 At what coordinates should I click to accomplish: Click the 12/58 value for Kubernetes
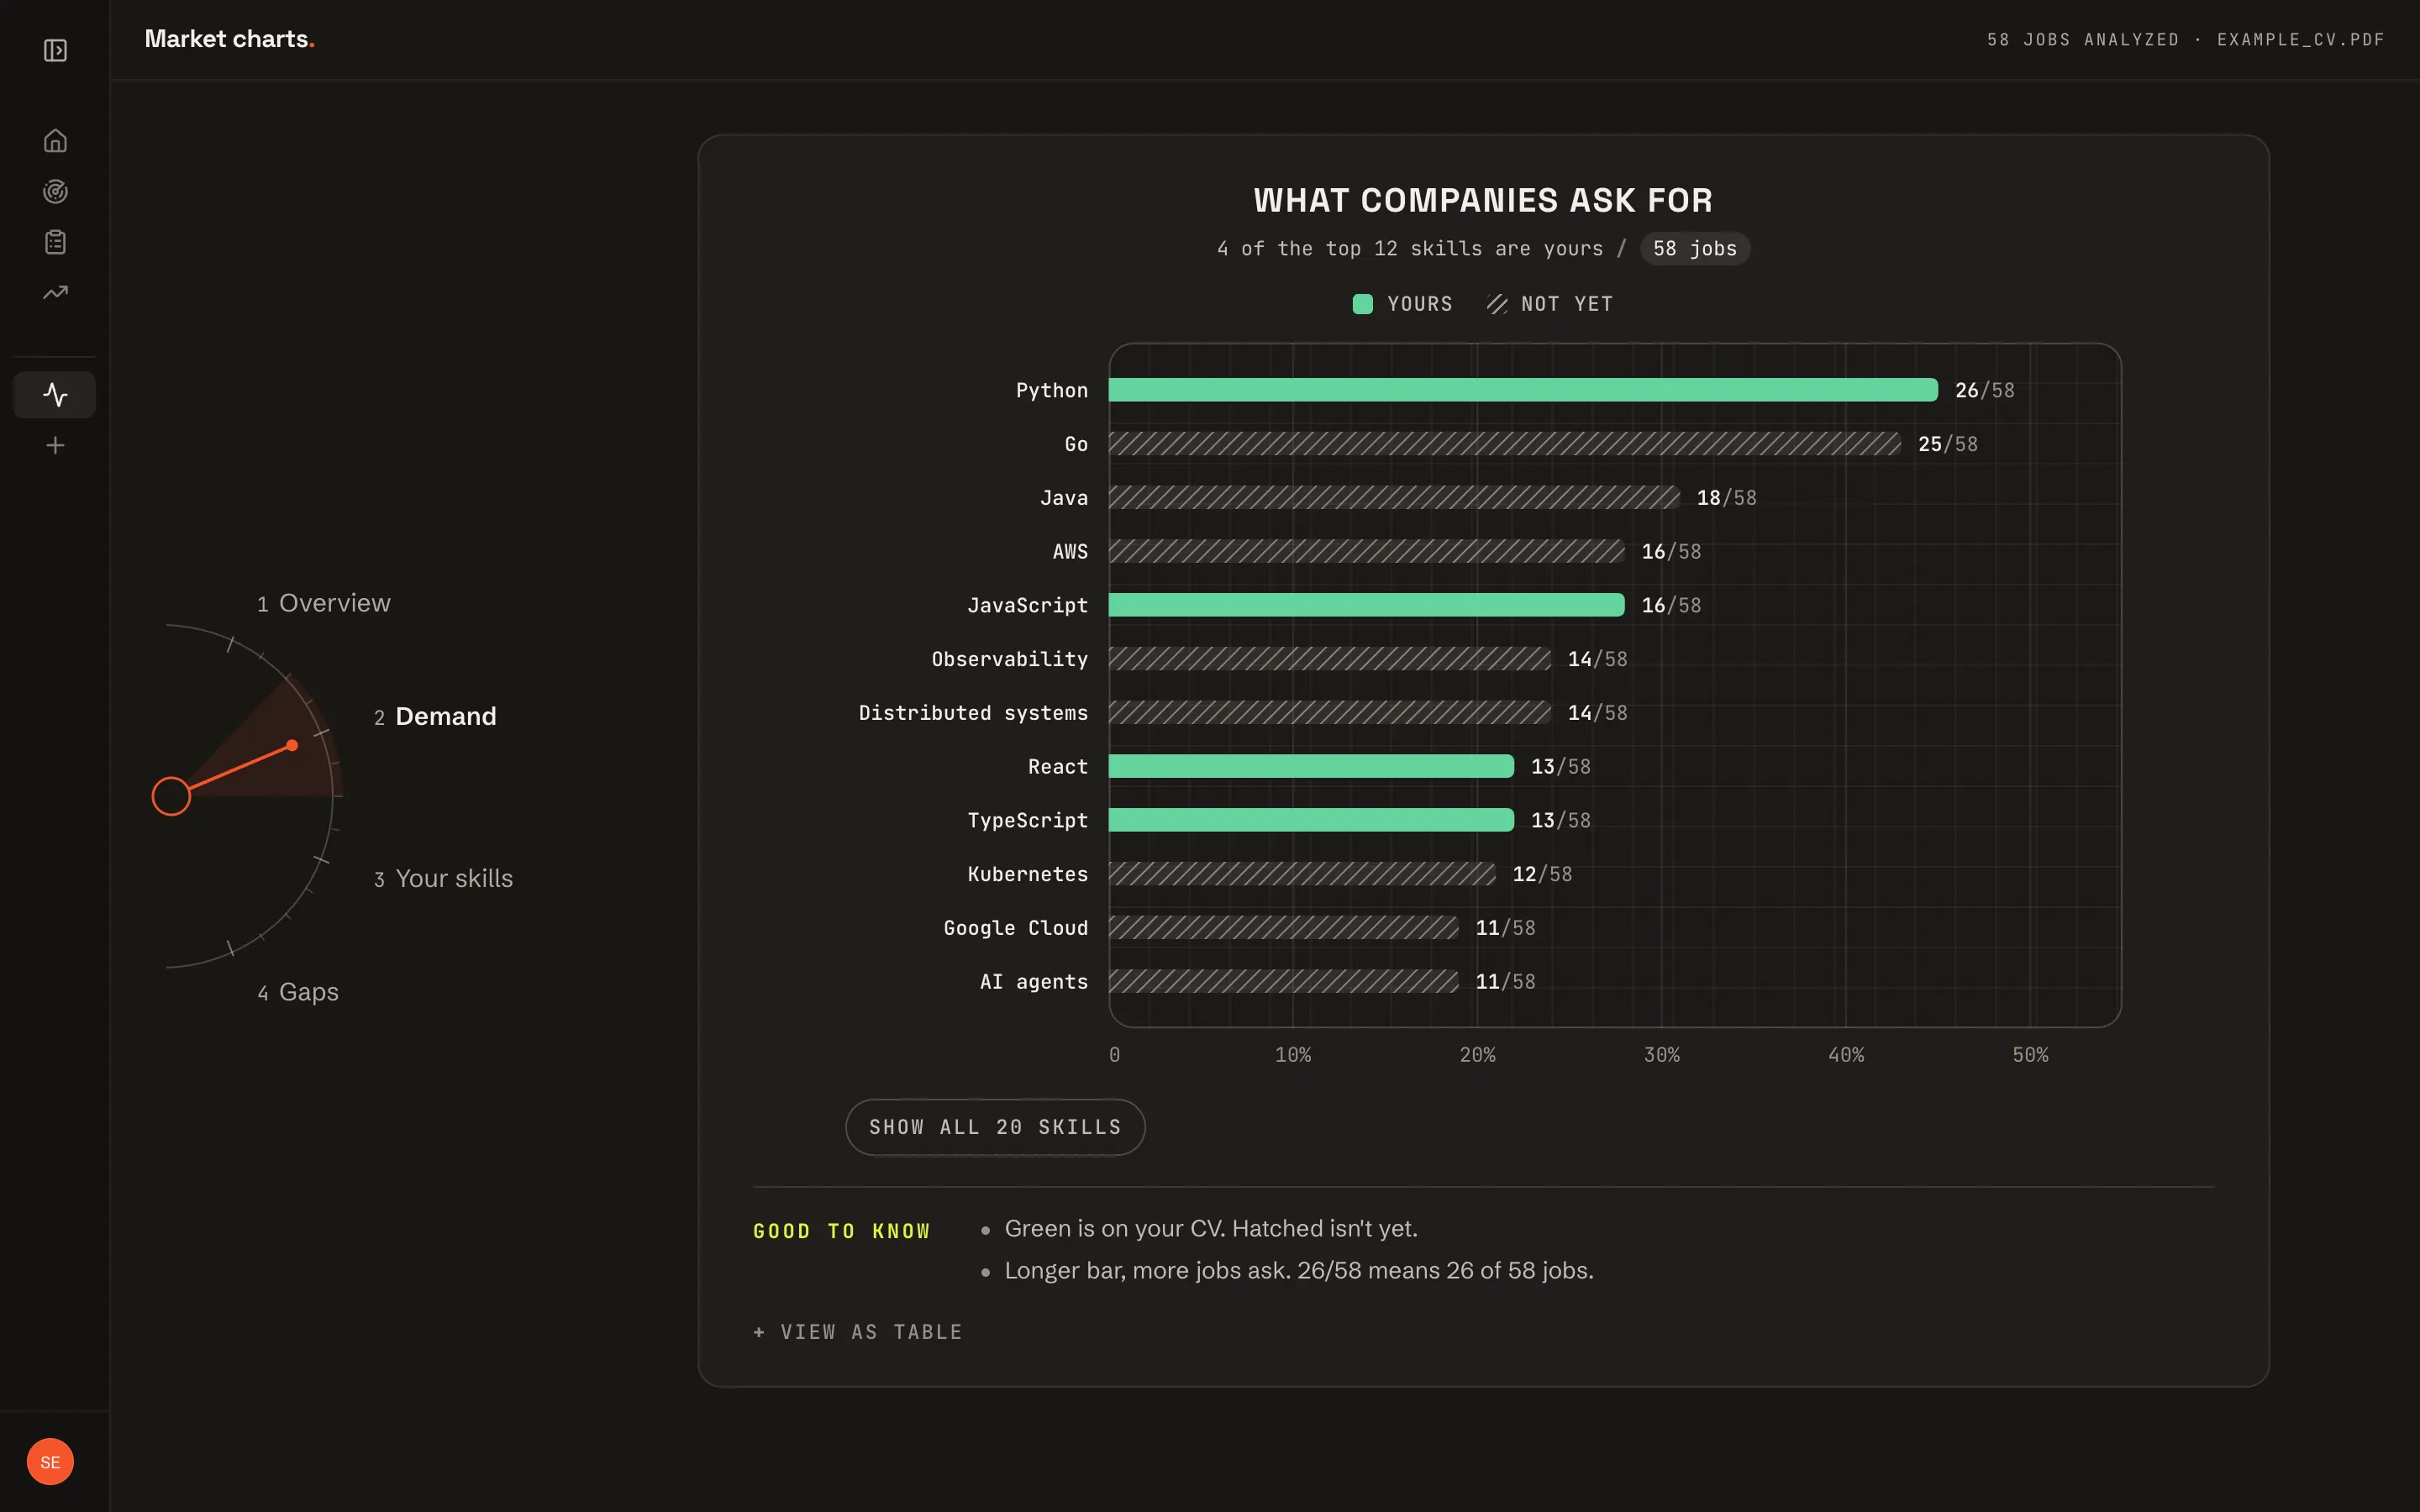1541,874
